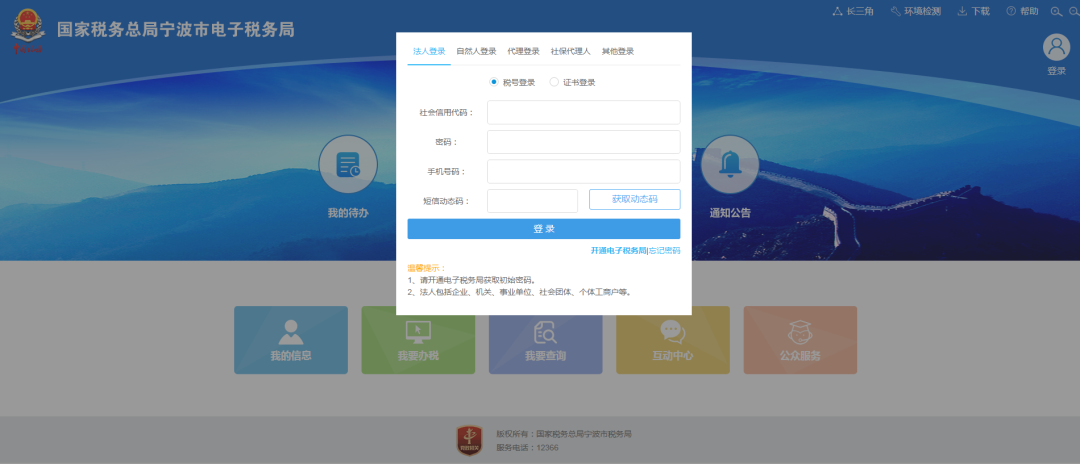Open 我要办税 tile
The height and width of the screenshot is (464, 1080).
tap(418, 340)
